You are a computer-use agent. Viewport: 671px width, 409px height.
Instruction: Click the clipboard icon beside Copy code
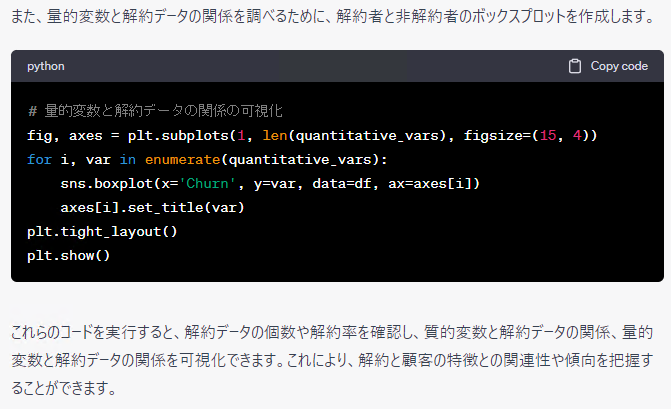[x=574, y=66]
